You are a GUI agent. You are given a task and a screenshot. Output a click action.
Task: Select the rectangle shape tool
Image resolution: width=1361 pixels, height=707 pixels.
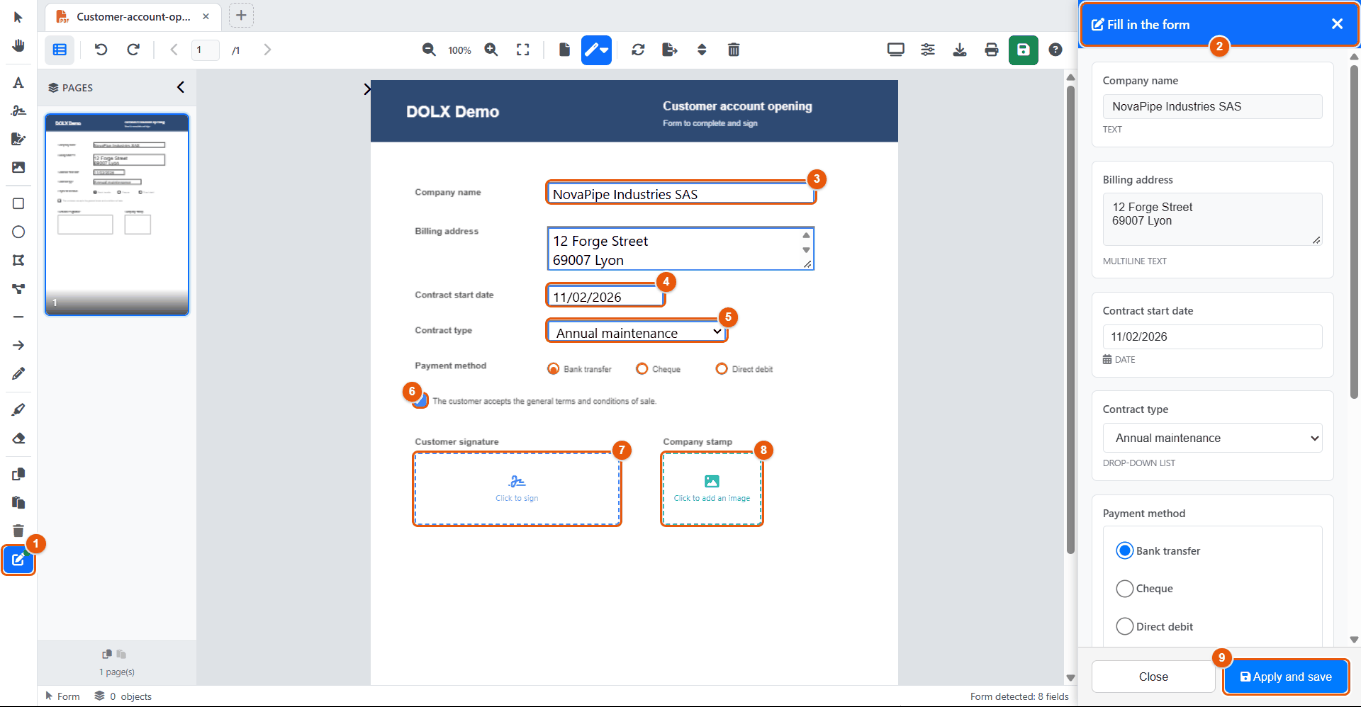18,203
